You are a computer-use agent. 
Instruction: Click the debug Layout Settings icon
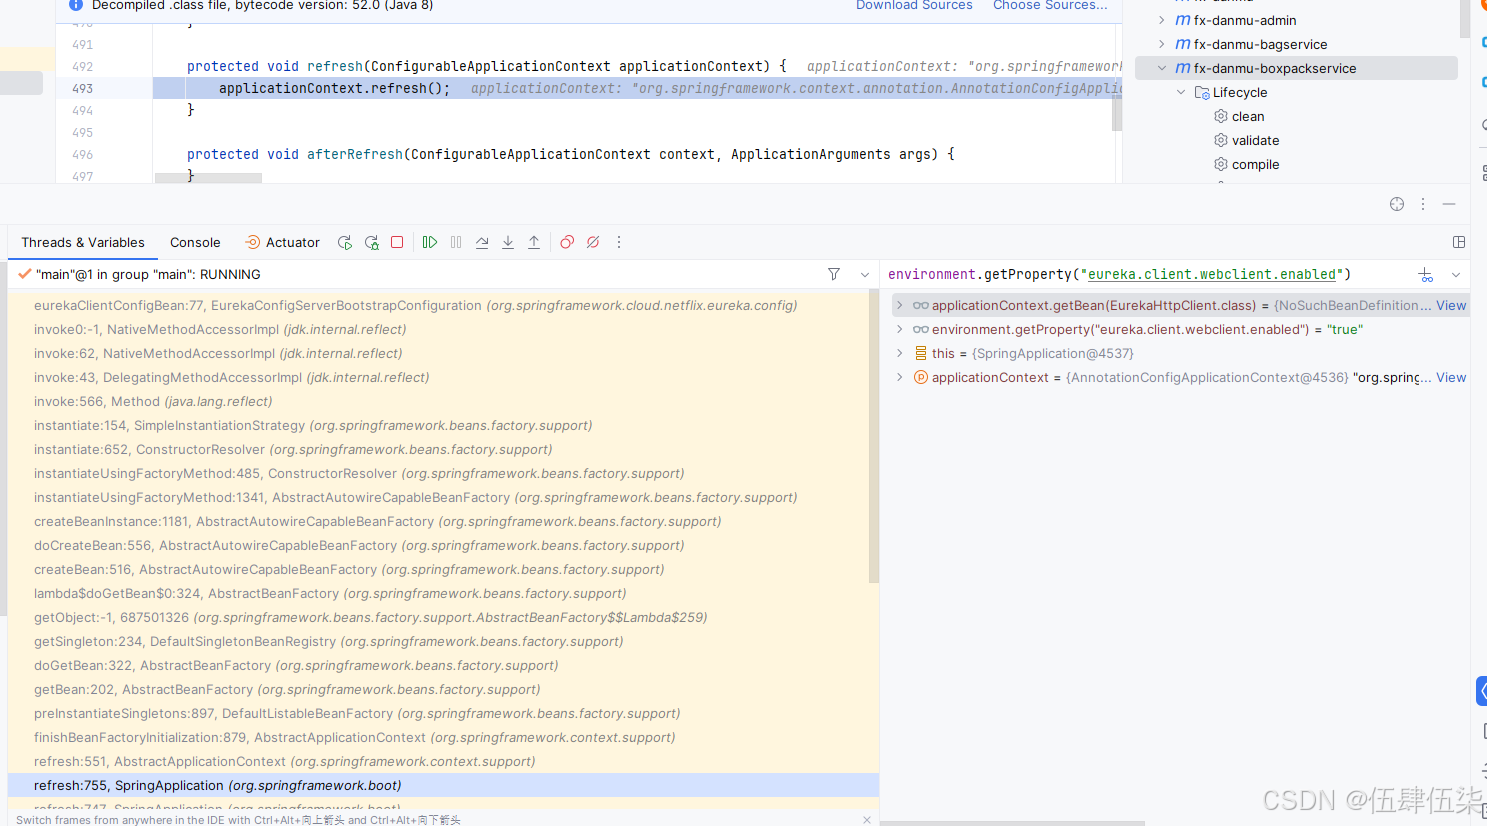(x=1459, y=242)
